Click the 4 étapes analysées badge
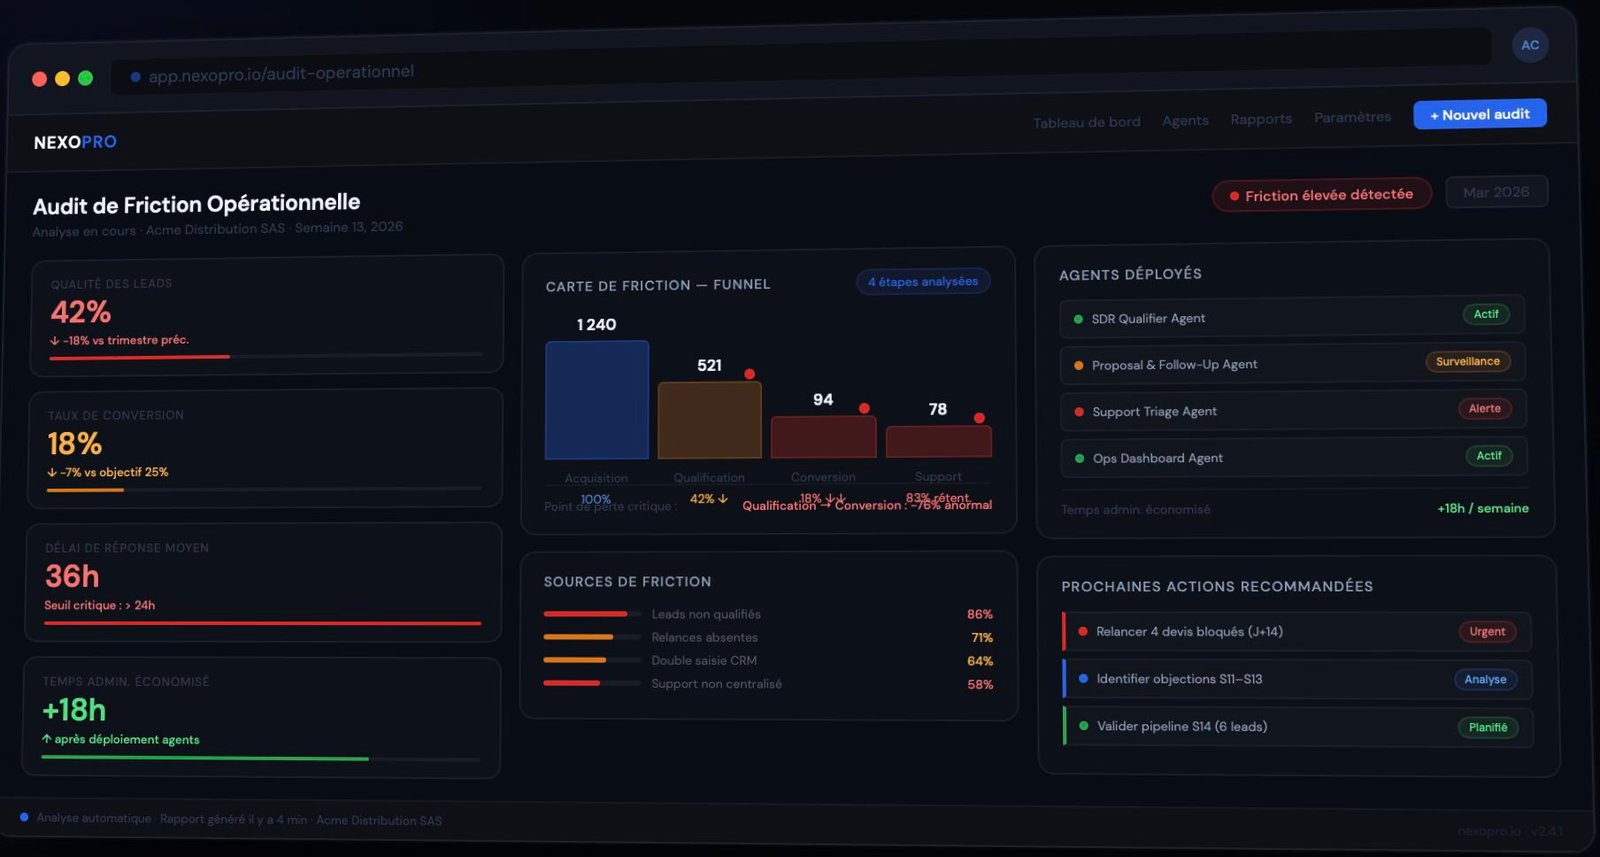The height and width of the screenshot is (857, 1600). (922, 282)
